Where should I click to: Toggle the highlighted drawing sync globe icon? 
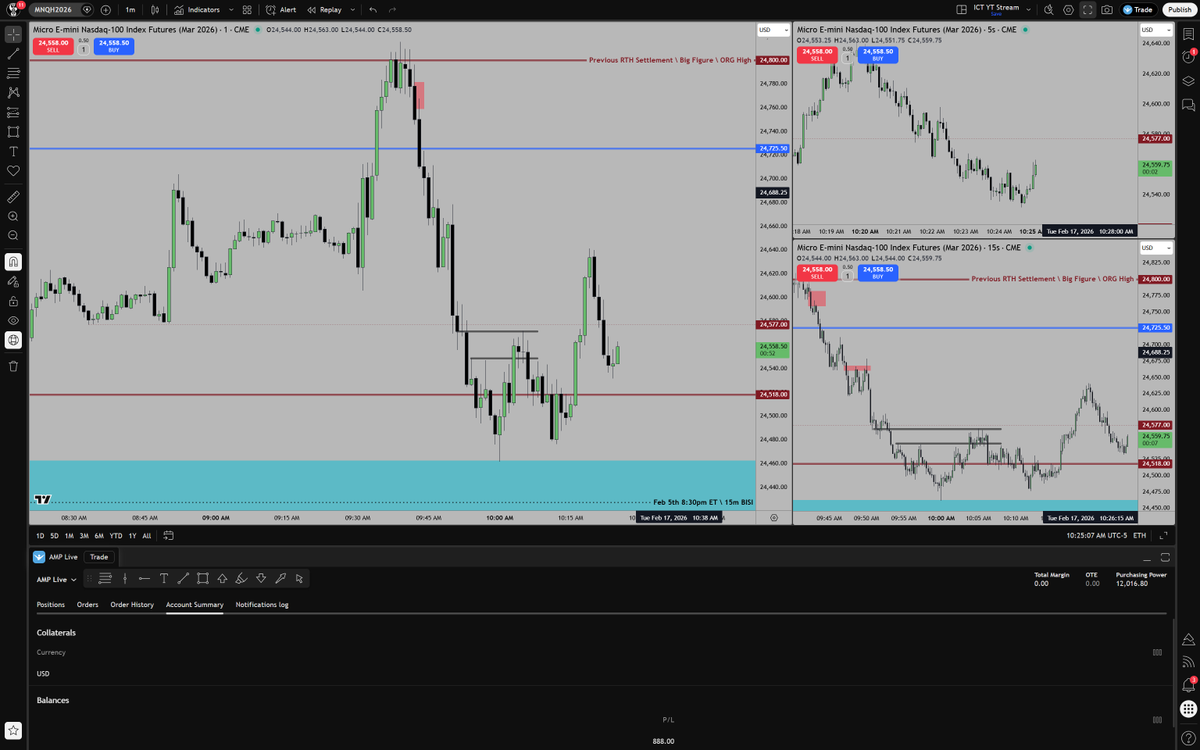13,340
